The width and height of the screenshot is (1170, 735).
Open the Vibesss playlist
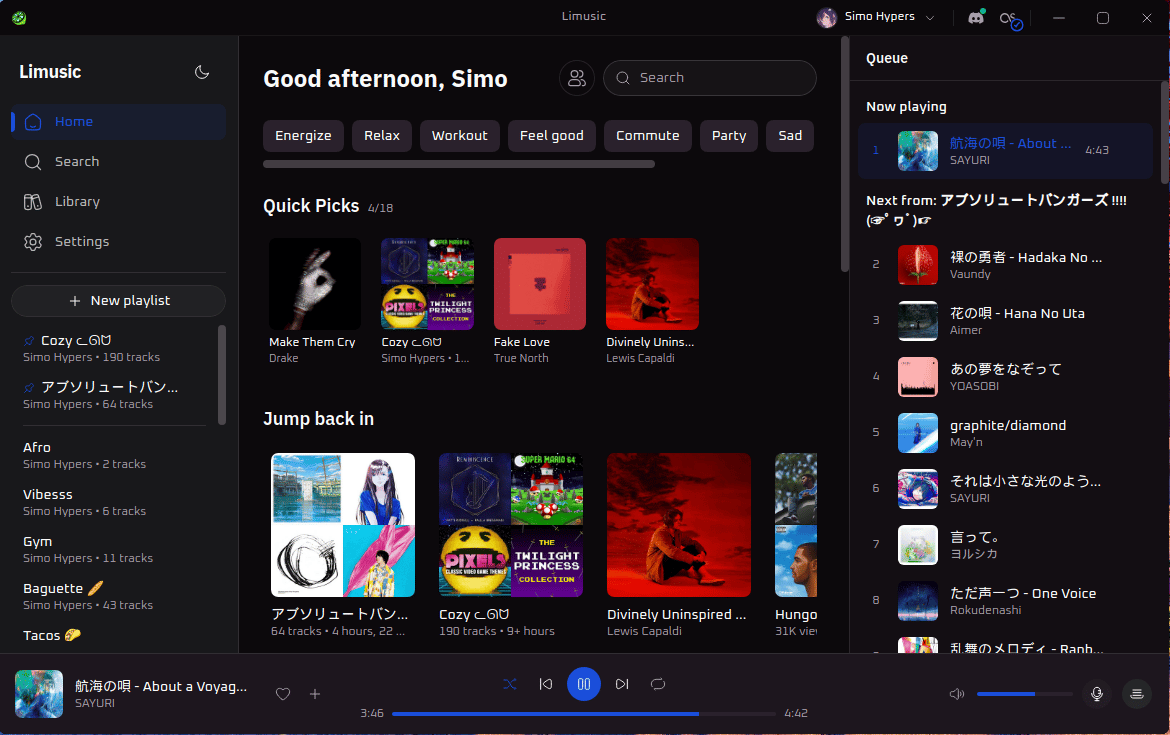112,502
